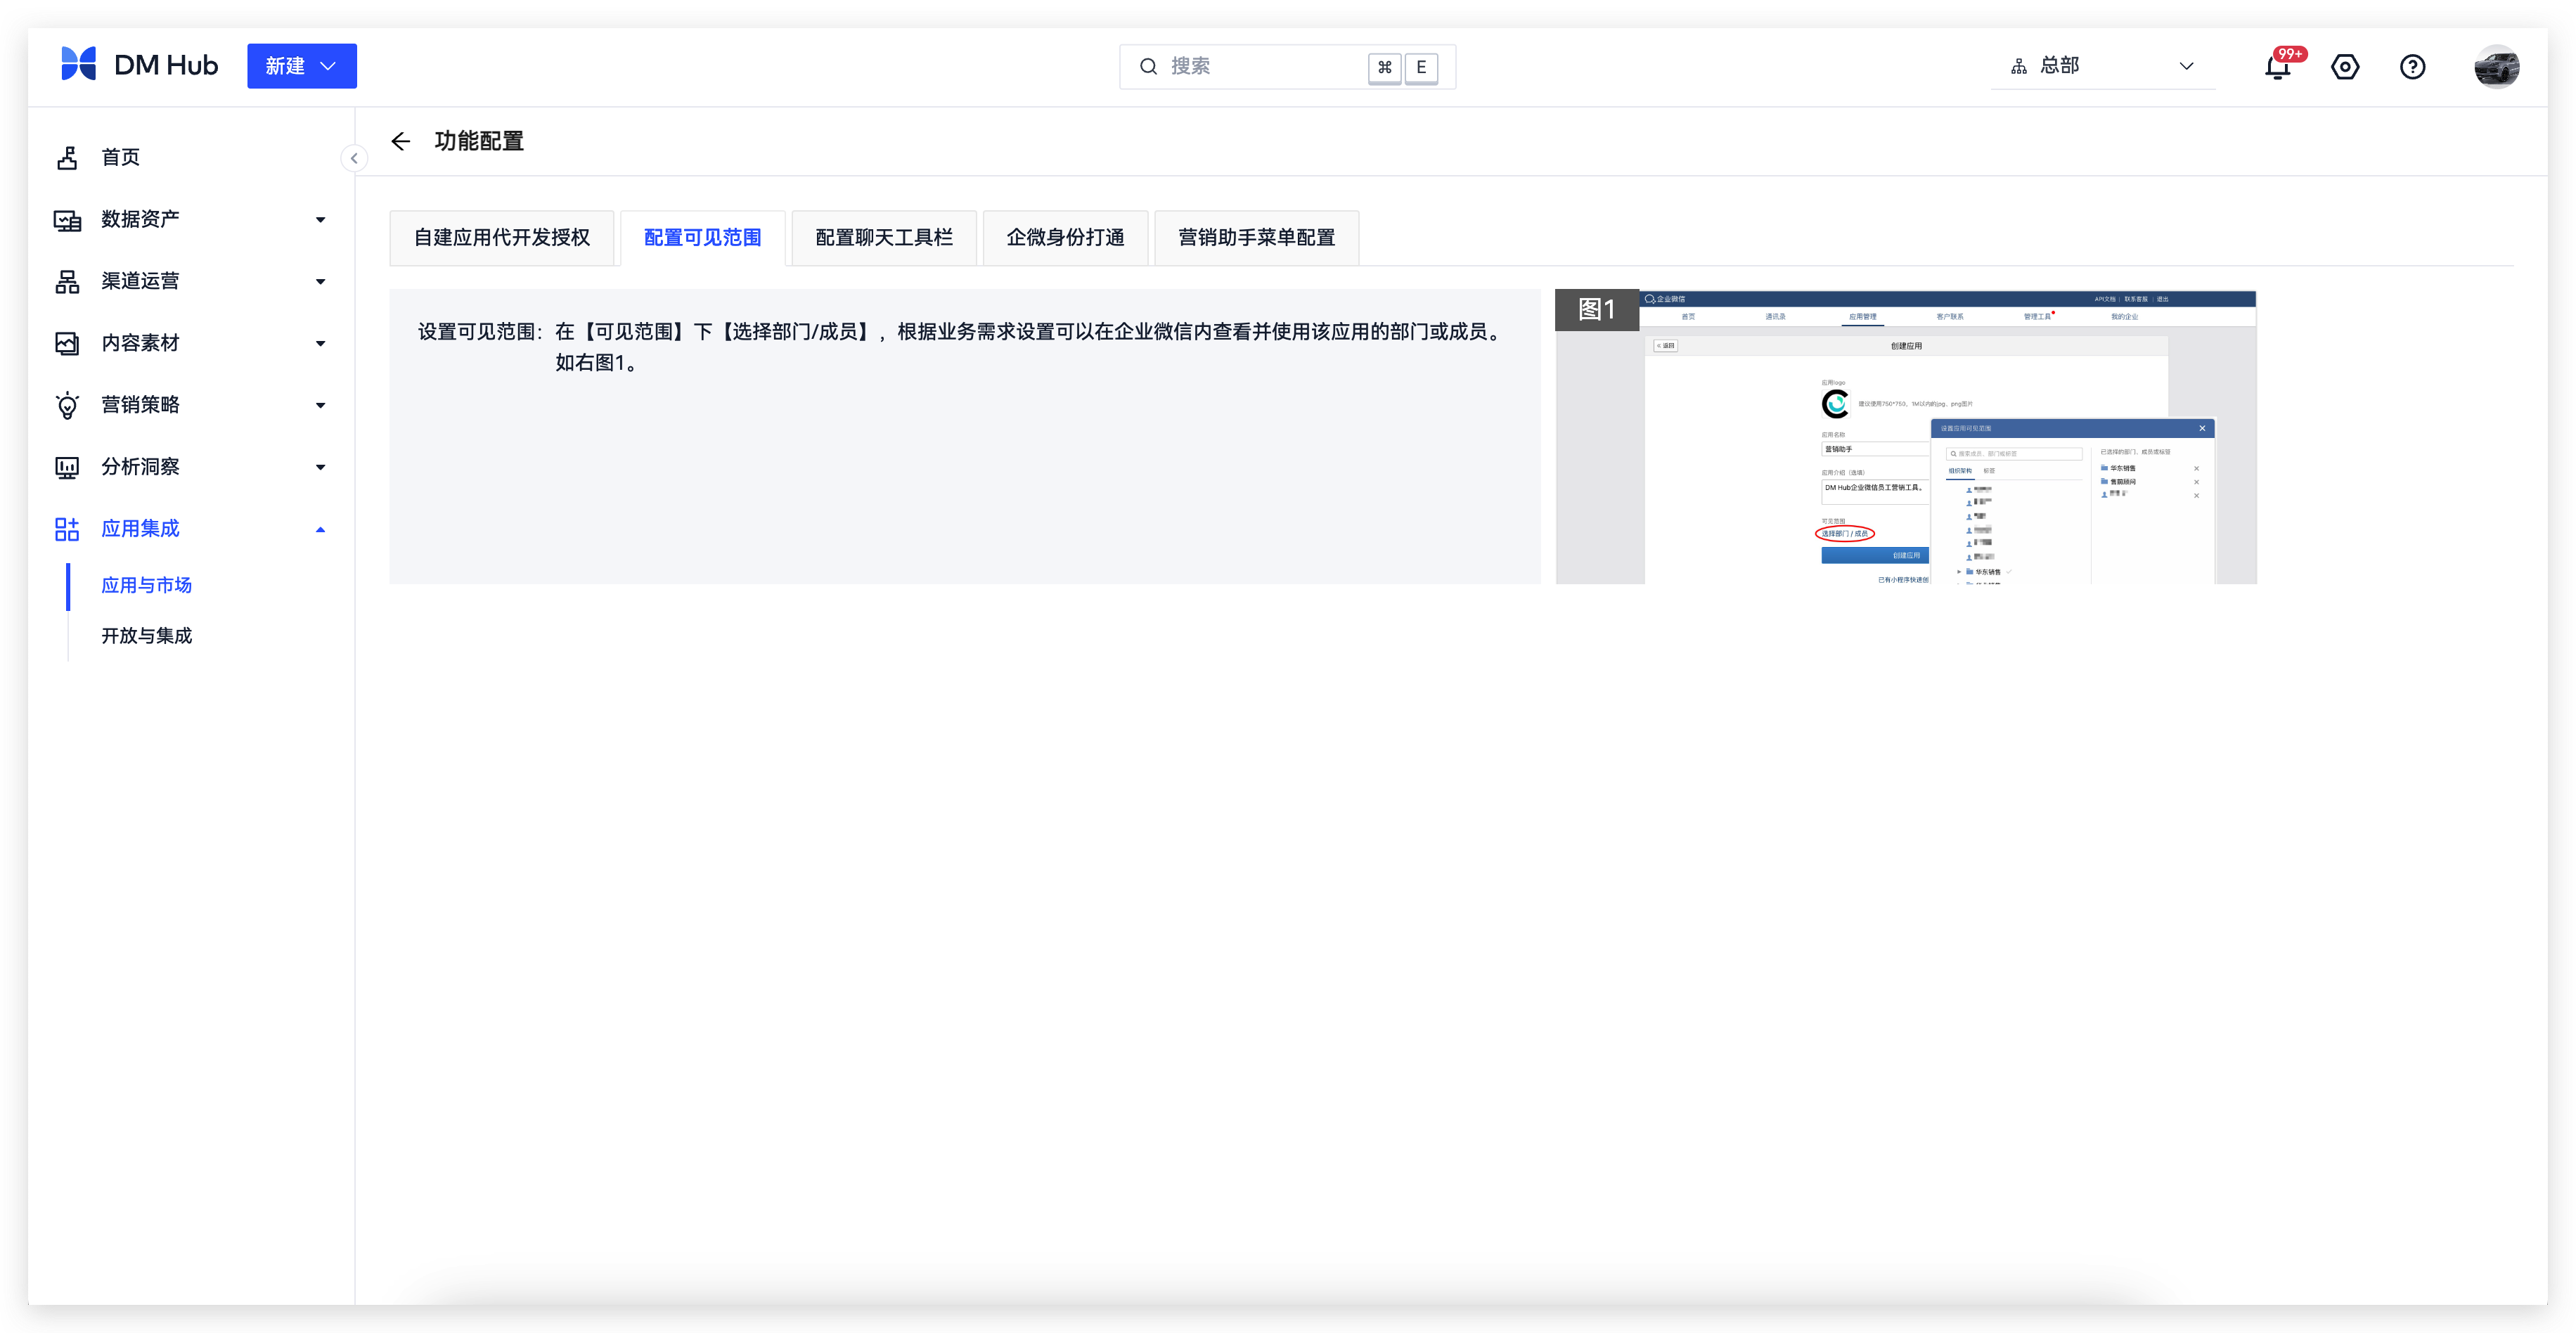
Task: Switch to 配置可见范围 tab
Action: point(702,237)
